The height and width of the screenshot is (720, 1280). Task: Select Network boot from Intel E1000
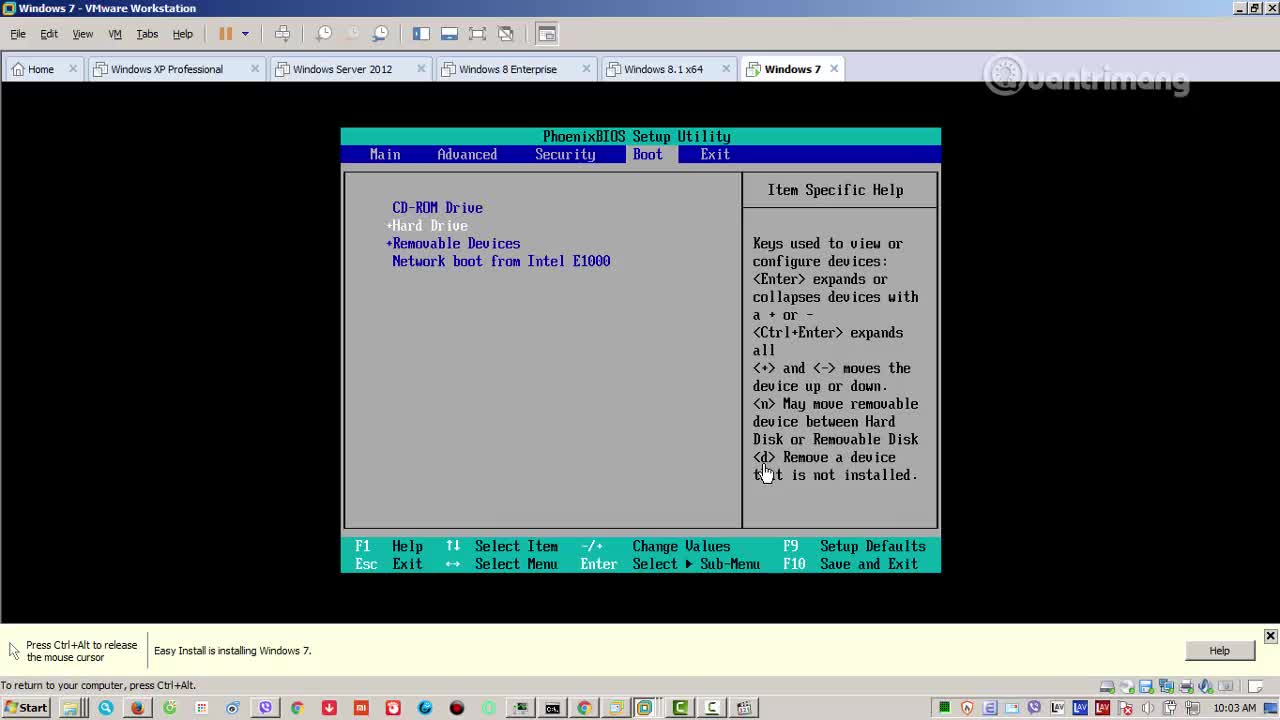(501, 262)
